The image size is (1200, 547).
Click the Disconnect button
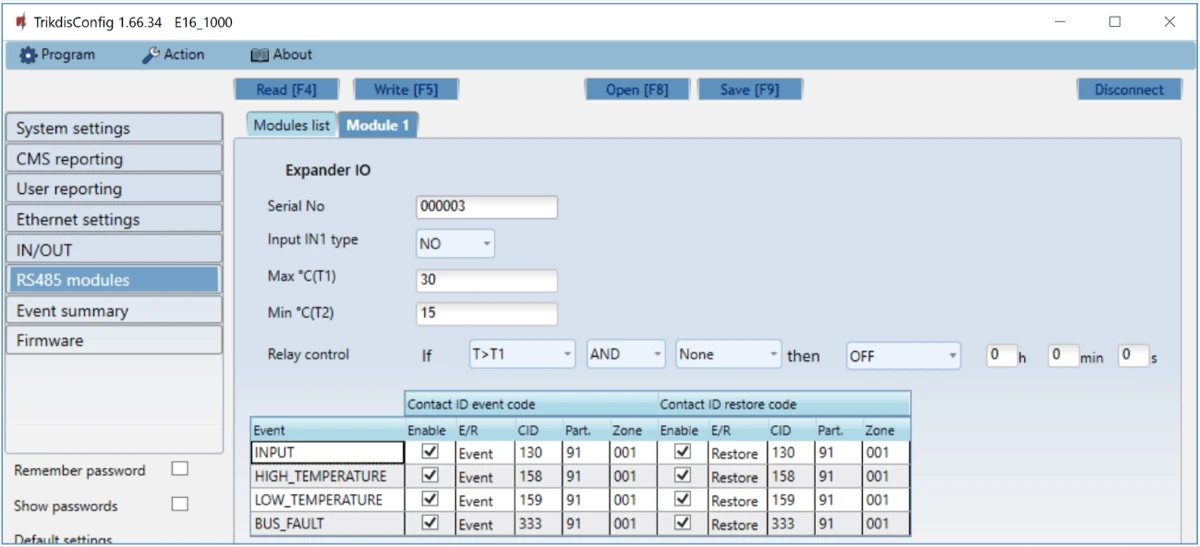pyautogui.click(x=1128, y=90)
